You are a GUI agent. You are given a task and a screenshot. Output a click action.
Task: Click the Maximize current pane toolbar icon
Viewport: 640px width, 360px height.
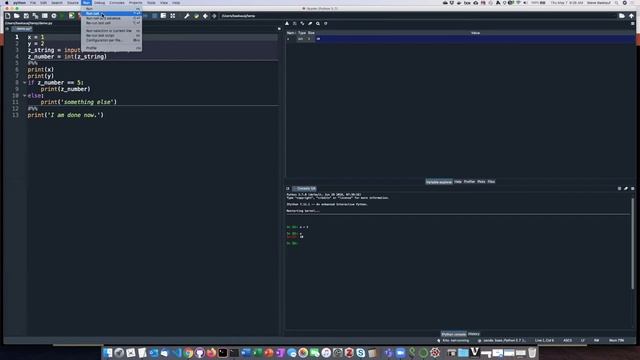(x=173, y=16)
